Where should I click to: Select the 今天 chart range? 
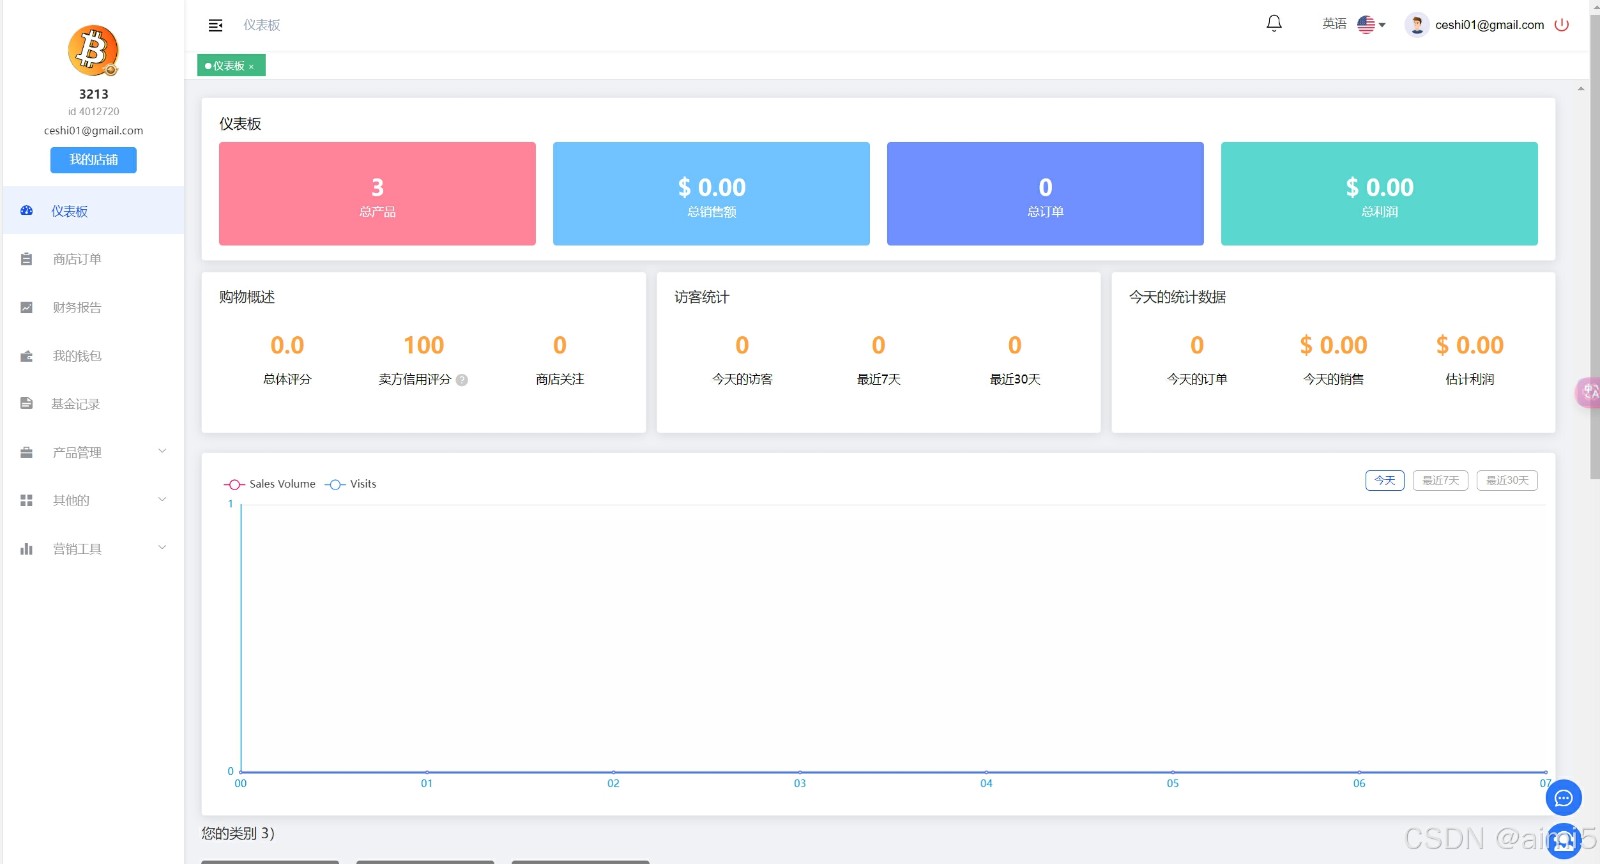1384,481
